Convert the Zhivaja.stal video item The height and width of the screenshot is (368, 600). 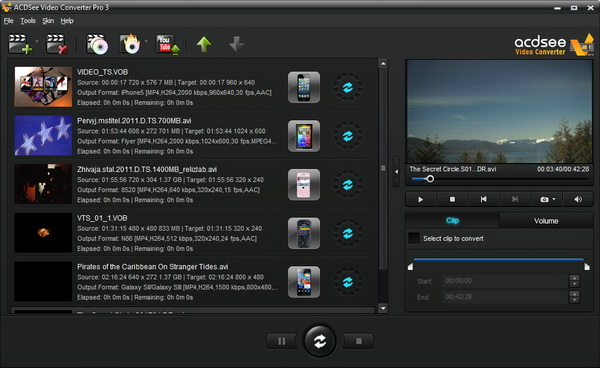(x=348, y=185)
